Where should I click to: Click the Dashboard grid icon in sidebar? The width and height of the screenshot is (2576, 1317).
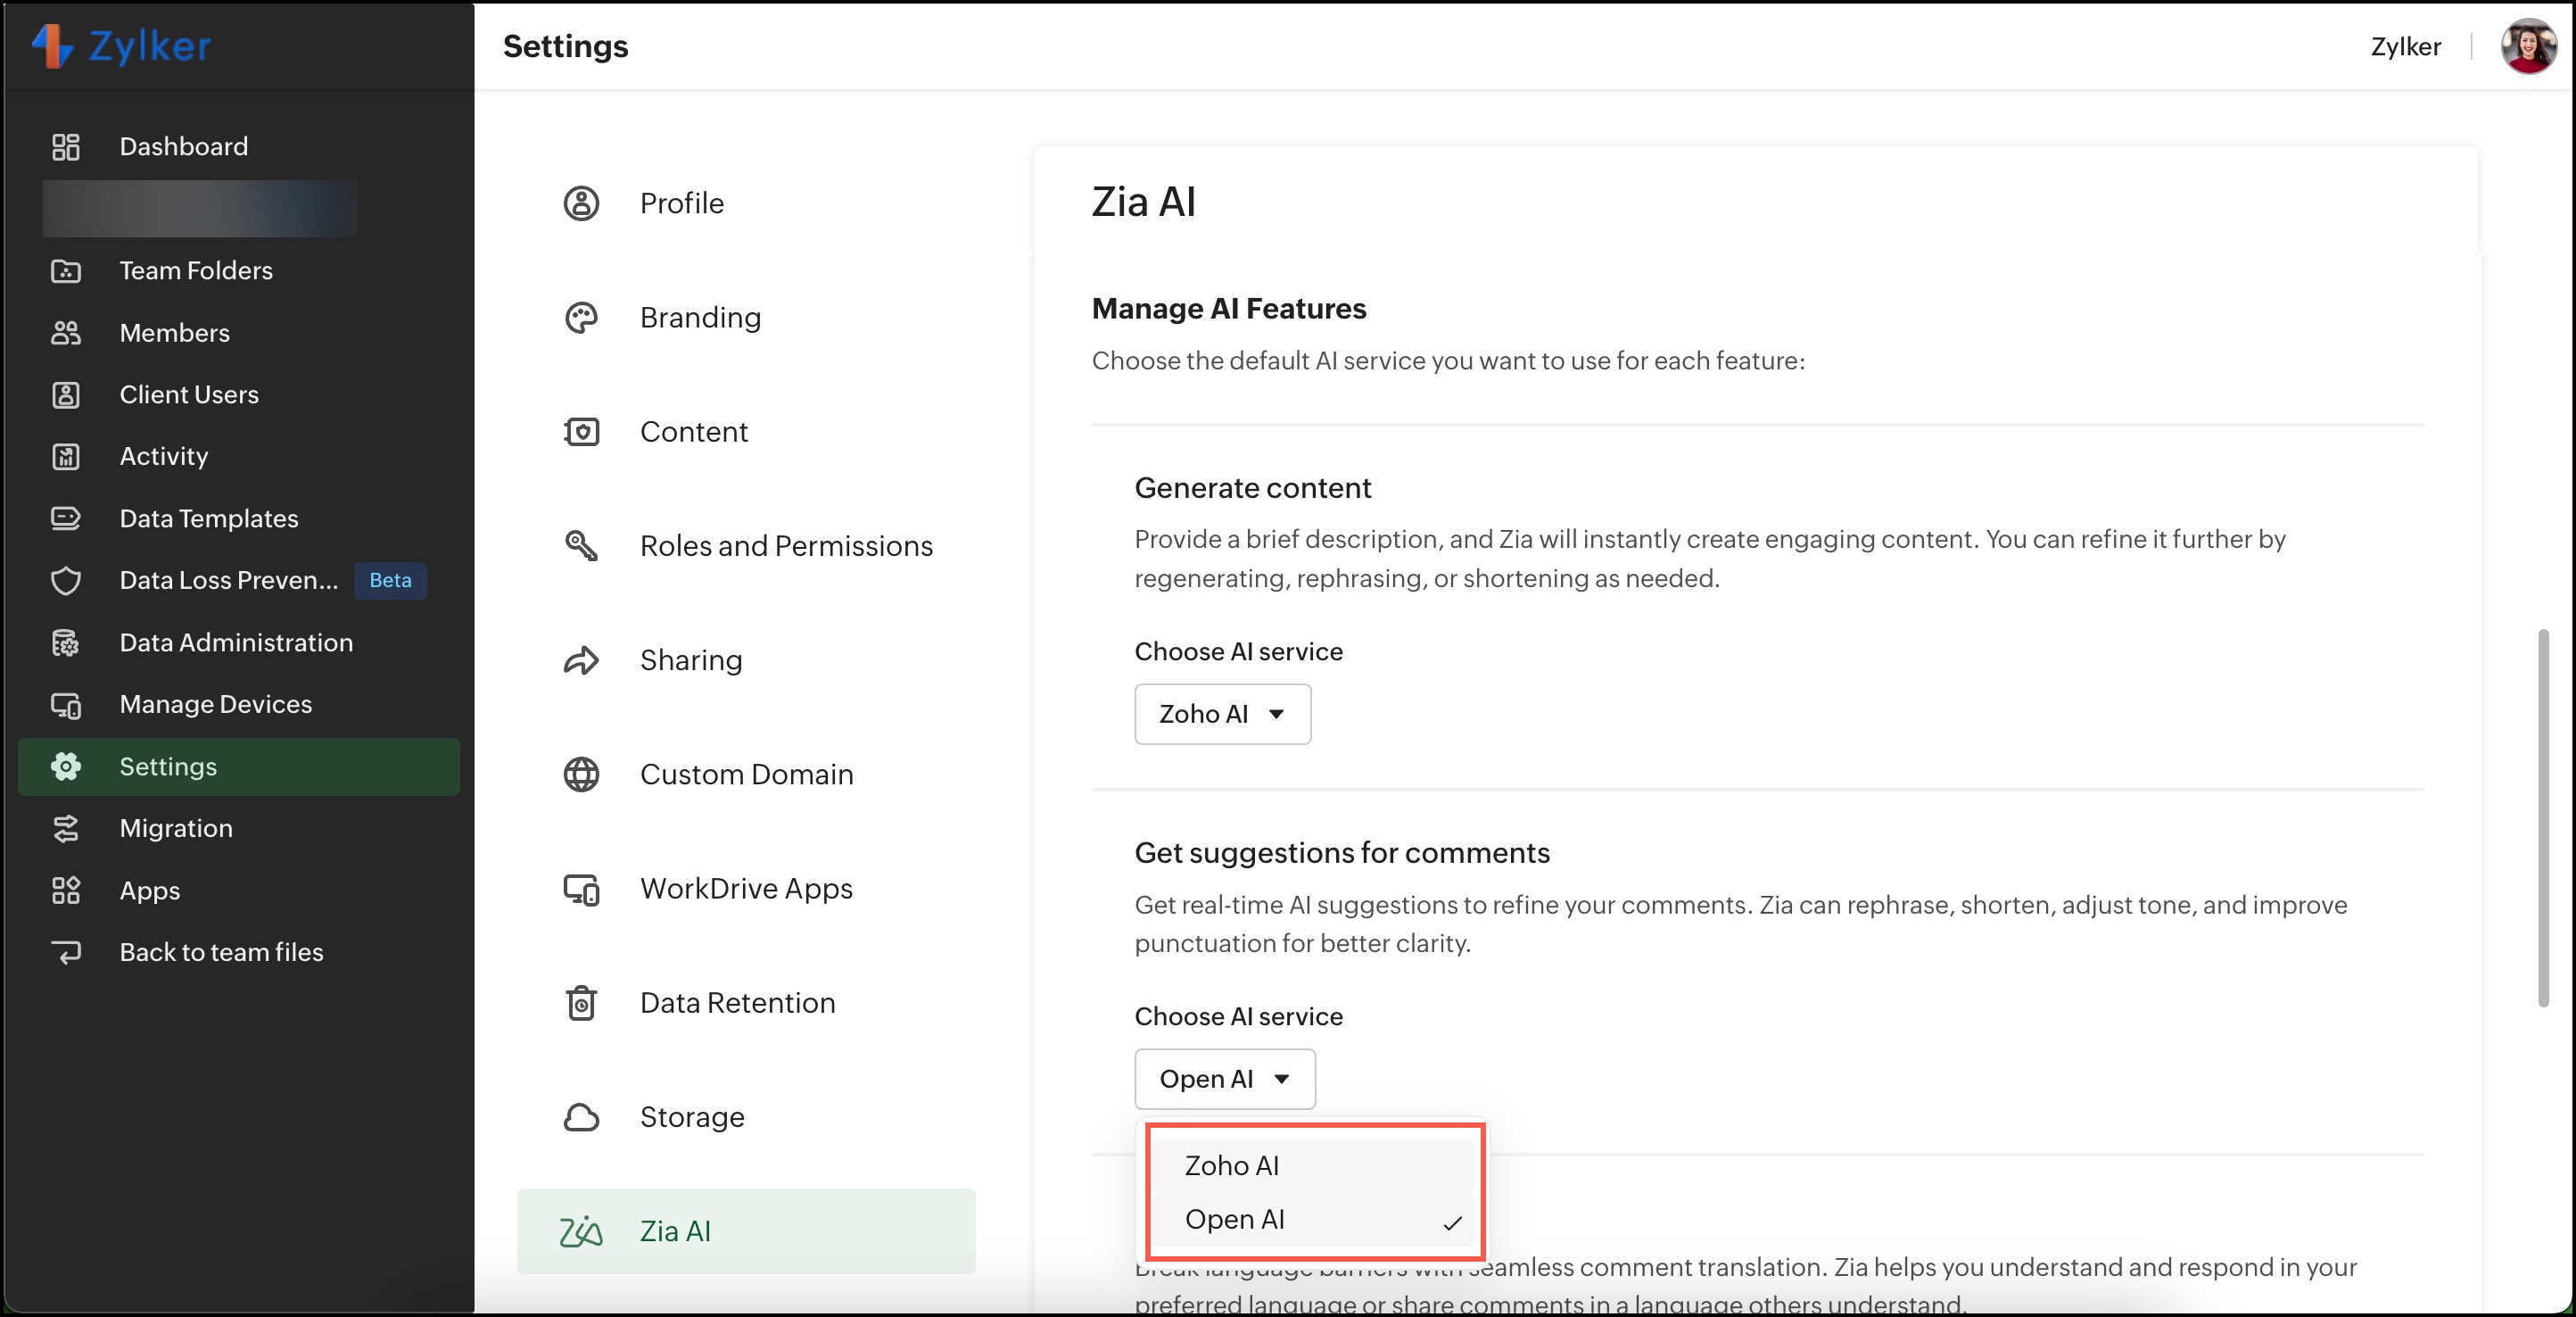click(x=66, y=147)
